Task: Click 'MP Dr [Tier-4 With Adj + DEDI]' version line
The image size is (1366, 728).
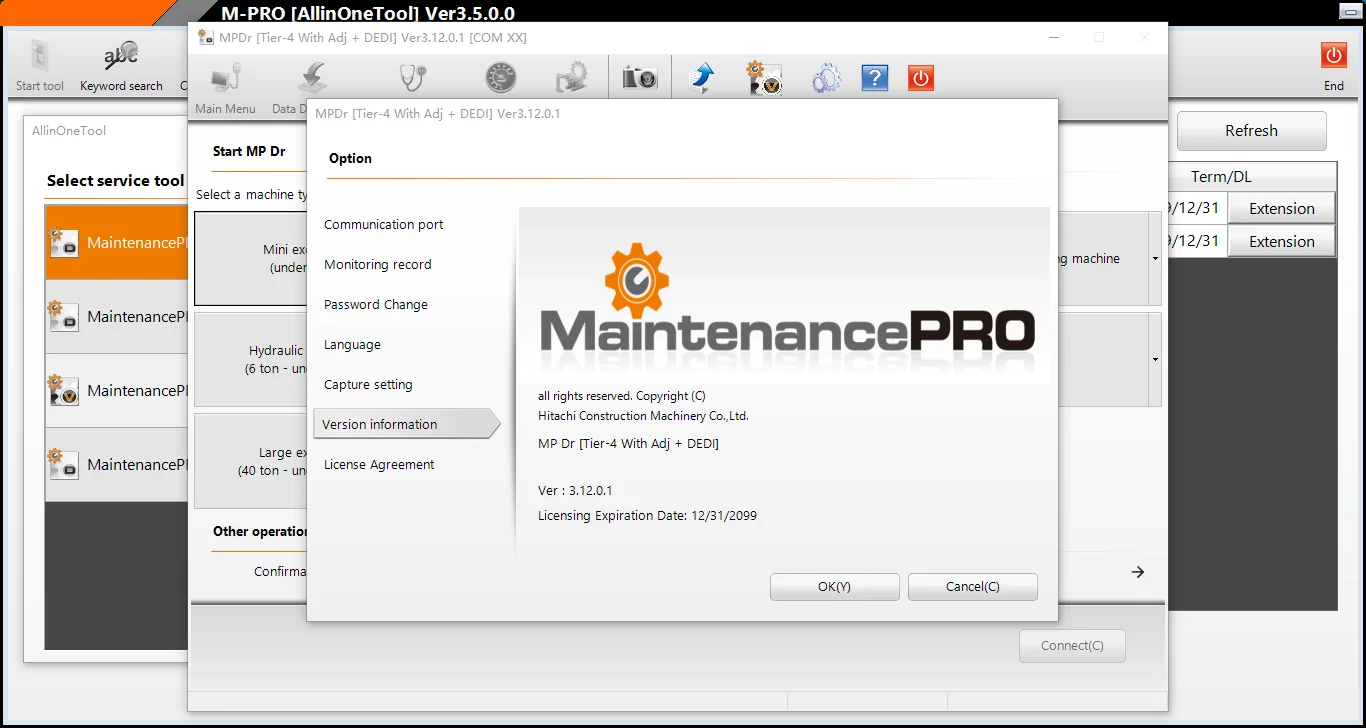Action: click(628, 444)
